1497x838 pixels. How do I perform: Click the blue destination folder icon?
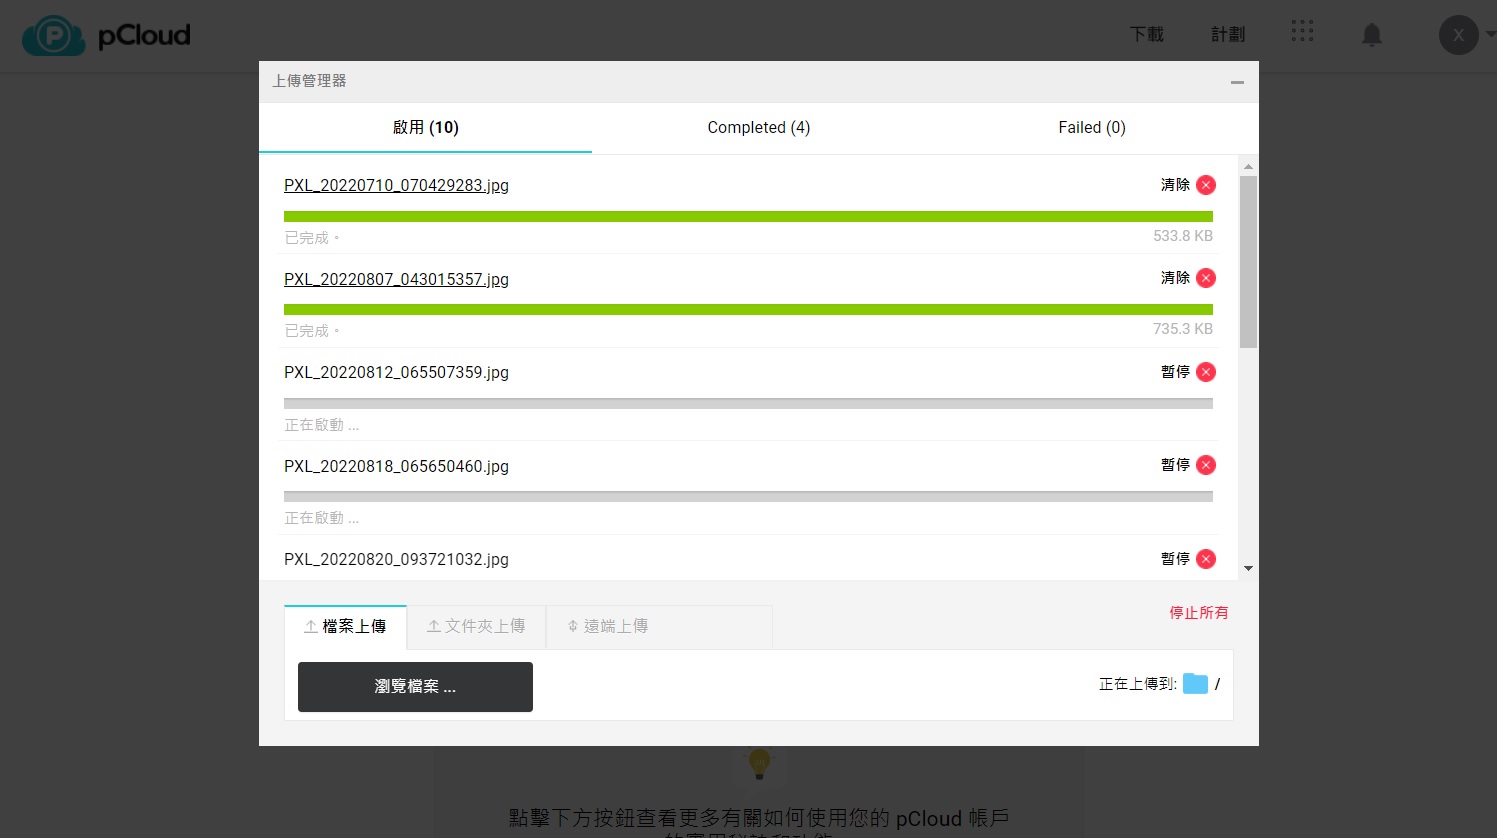(1195, 684)
